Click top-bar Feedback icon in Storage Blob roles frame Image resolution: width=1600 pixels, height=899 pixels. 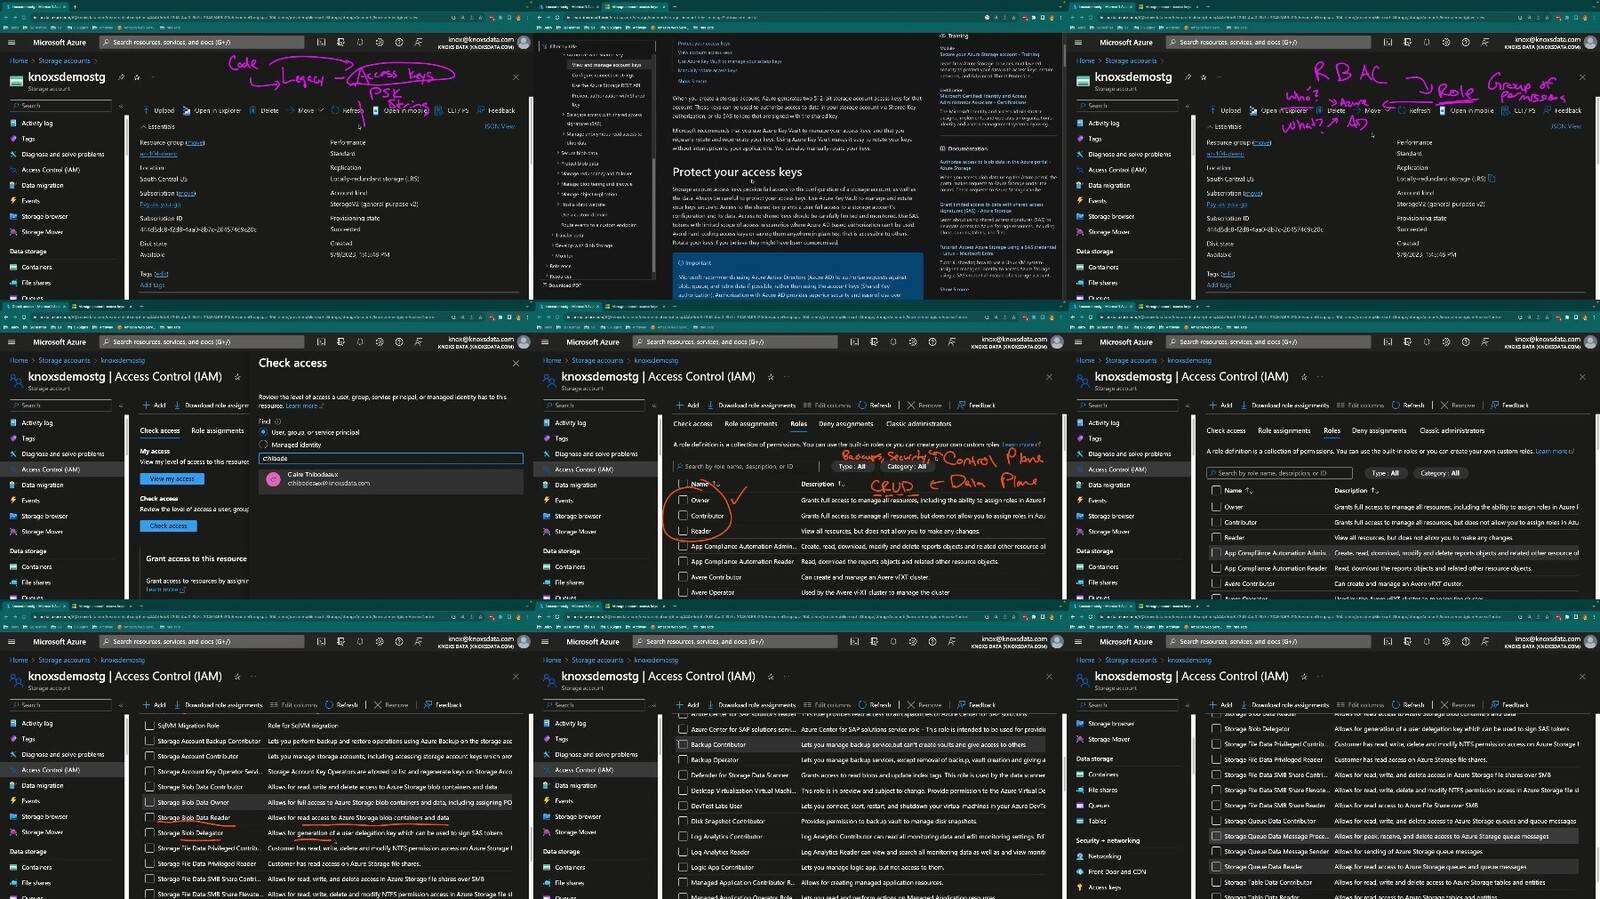[418, 642]
